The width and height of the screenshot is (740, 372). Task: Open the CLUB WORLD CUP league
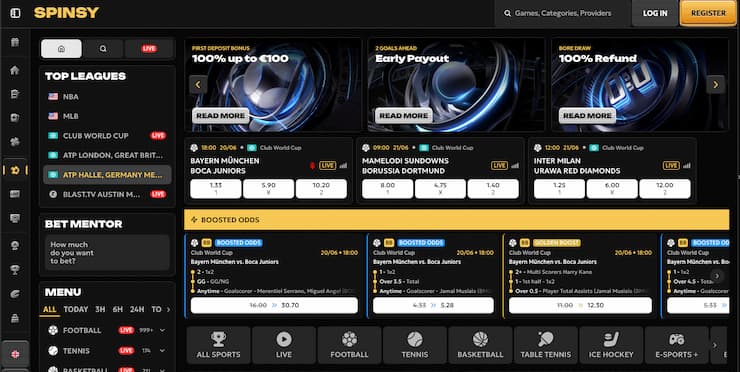(x=107, y=135)
